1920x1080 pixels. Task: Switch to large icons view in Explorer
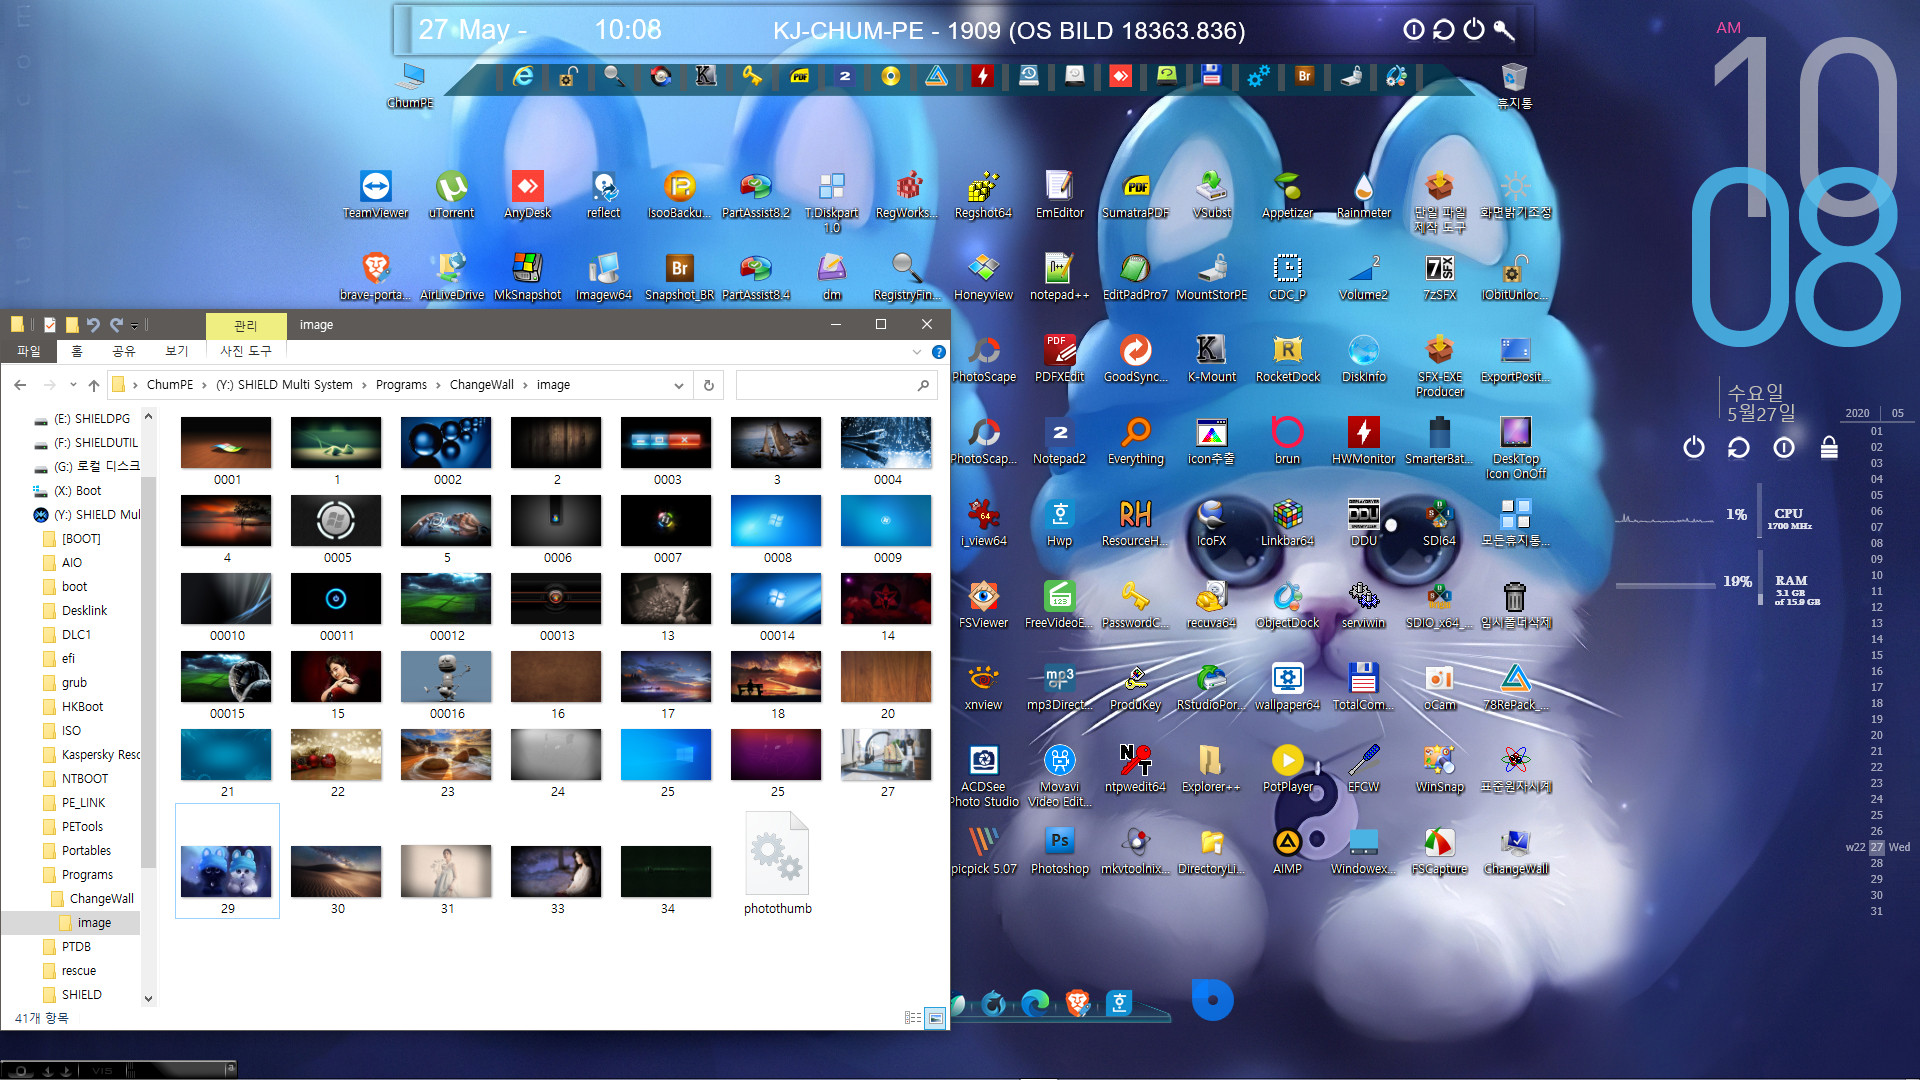[x=935, y=1018]
